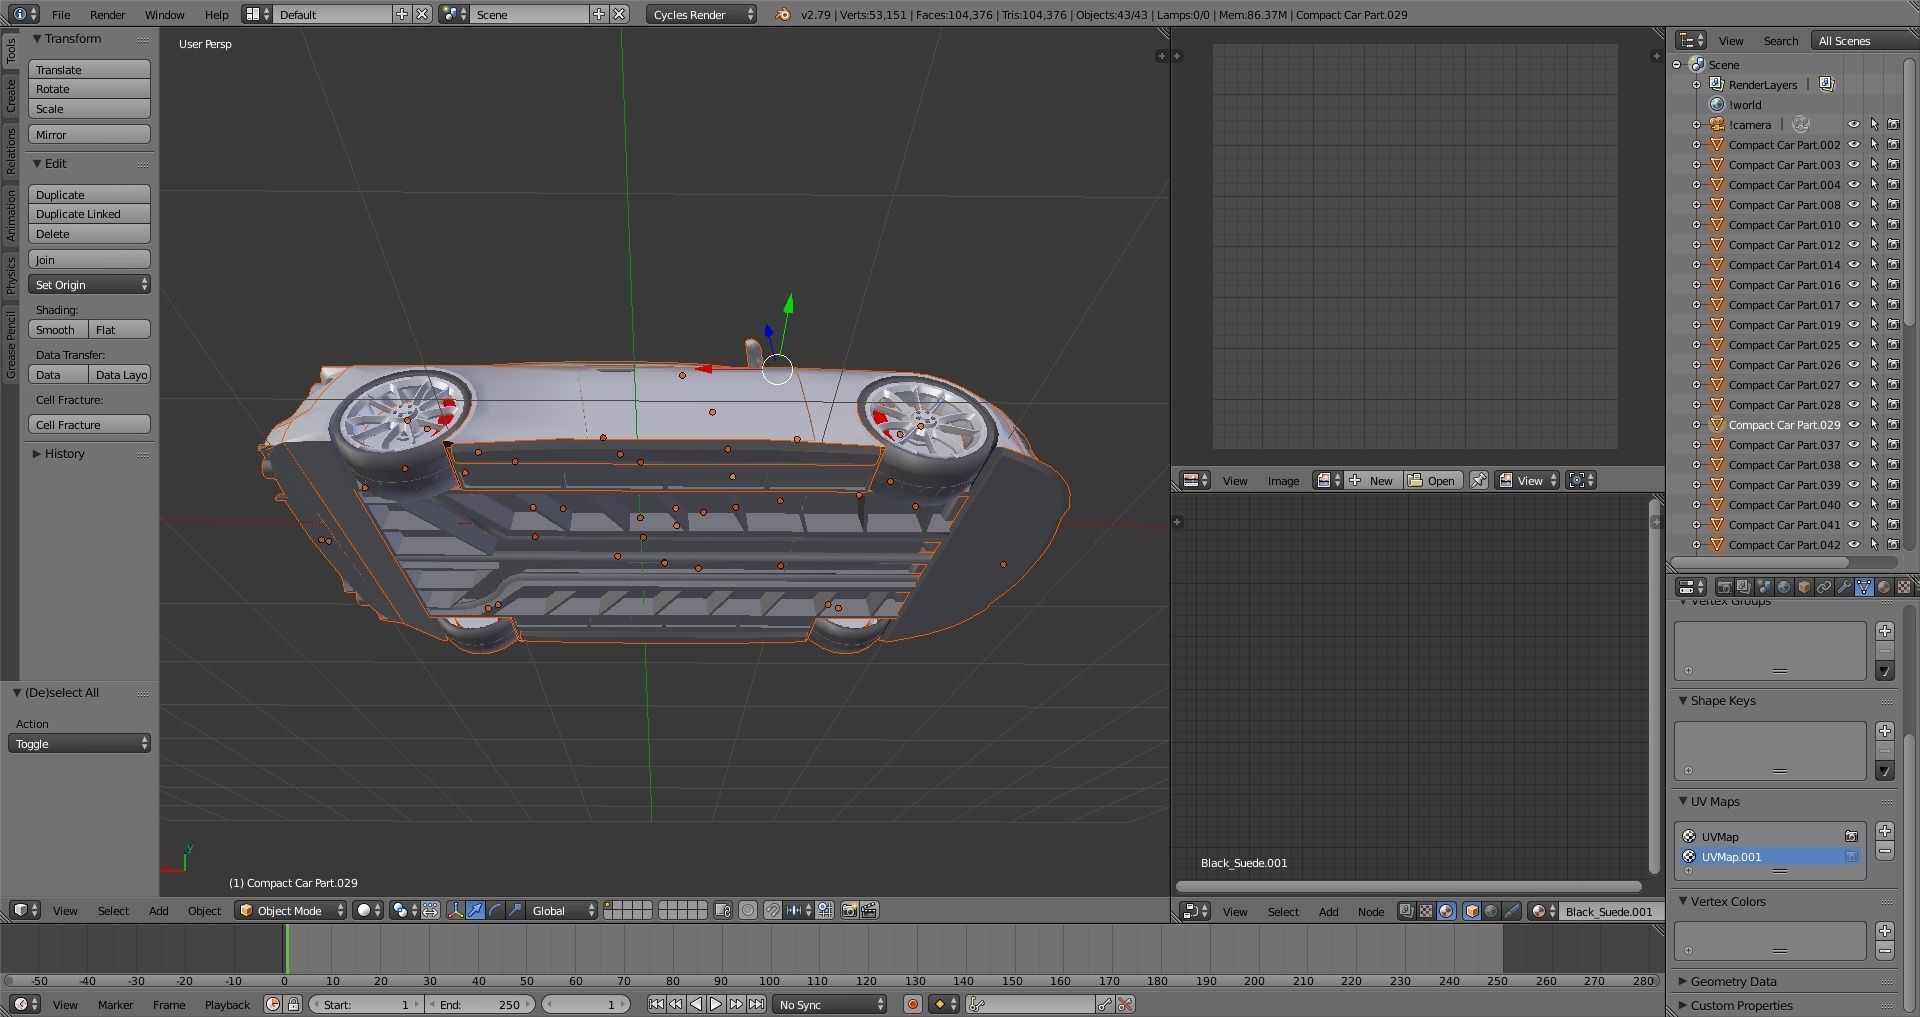Click the Cell Fracture button
Screen dimensions: 1920x1017
pyautogui.click(x=90, y=425)
